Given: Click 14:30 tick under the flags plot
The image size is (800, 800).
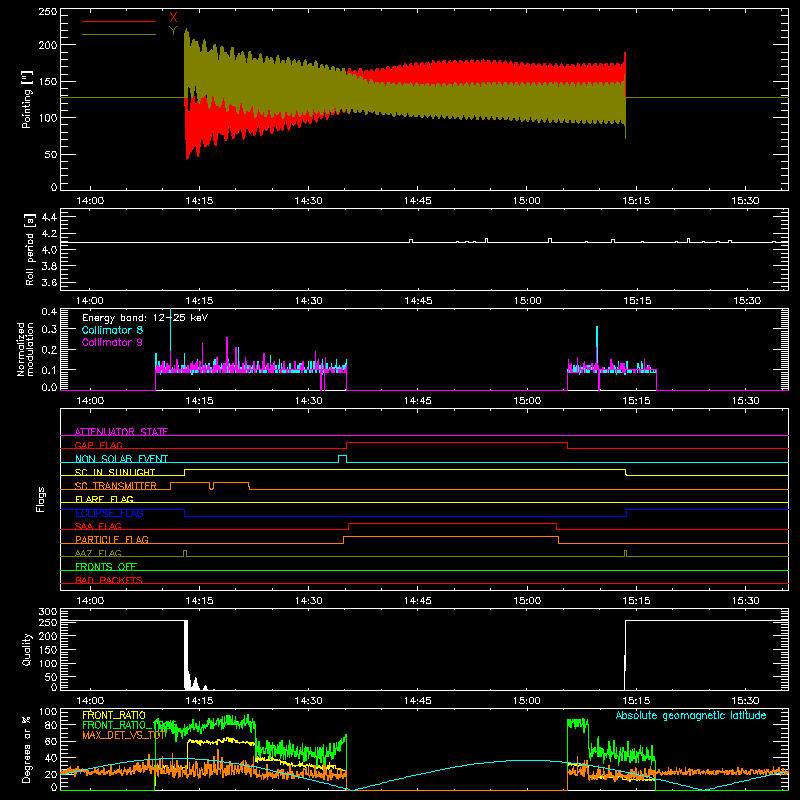Looking at the screenshot, I should (308, 601).
